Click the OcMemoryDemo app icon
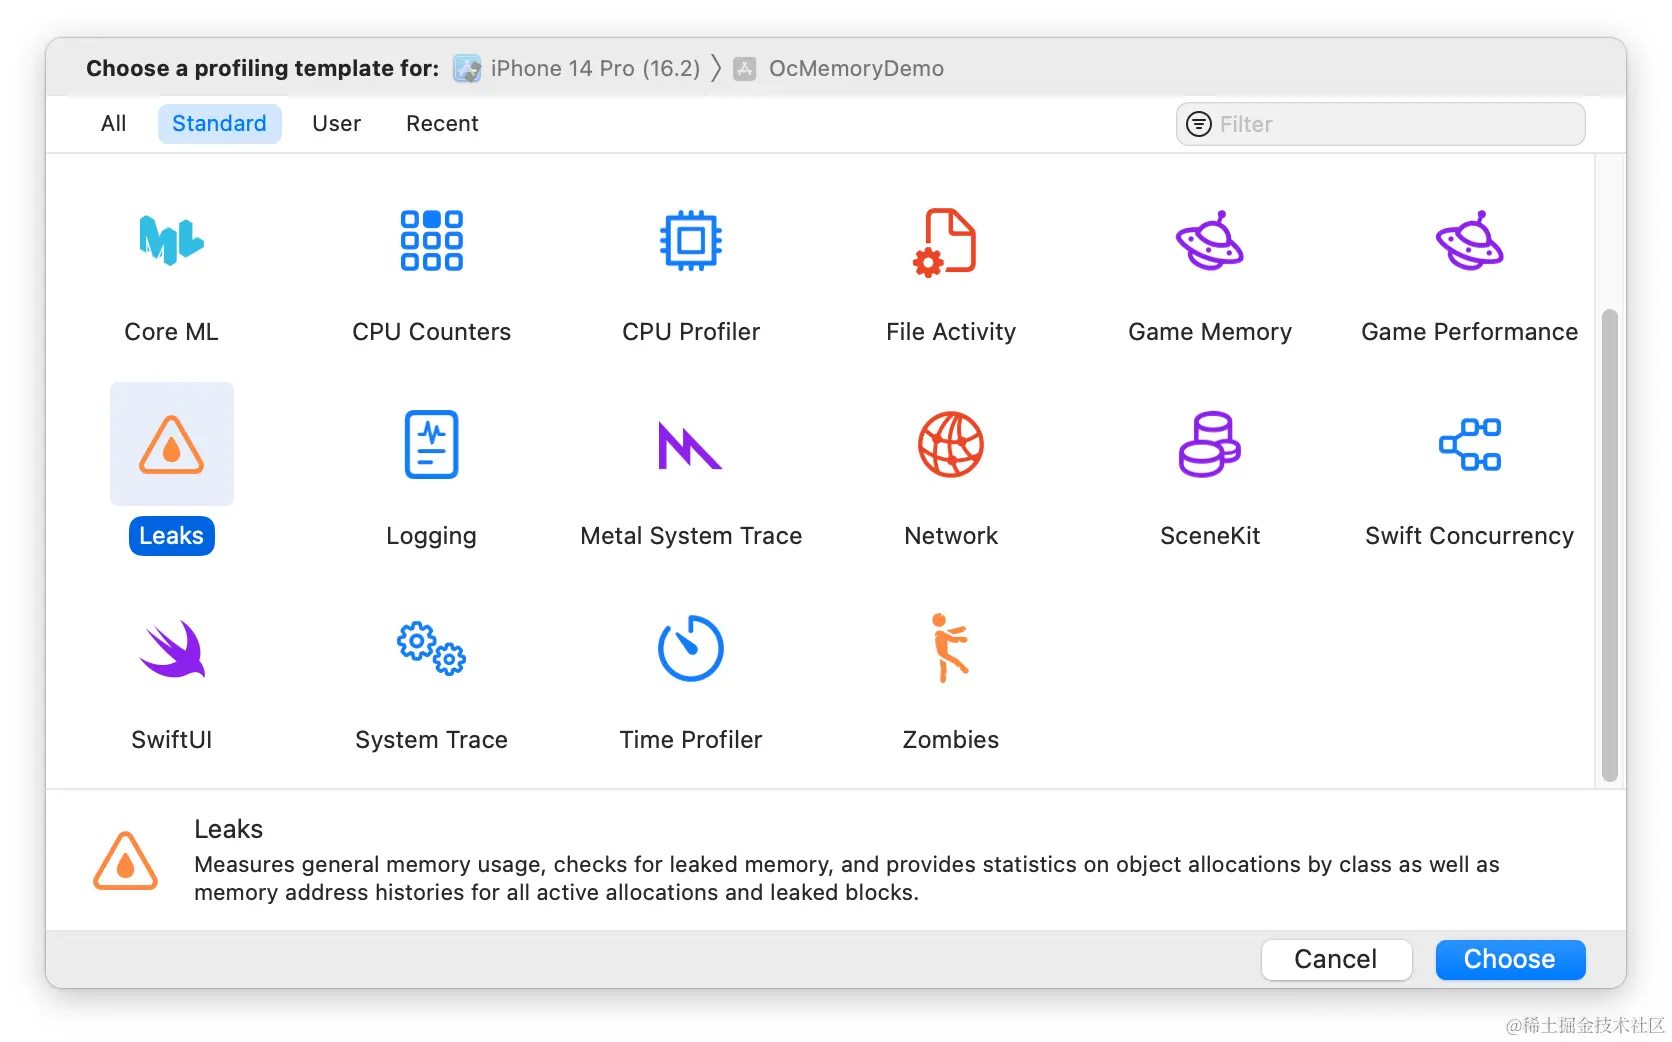This screenshot has height=1042, width=1672. 745,68
